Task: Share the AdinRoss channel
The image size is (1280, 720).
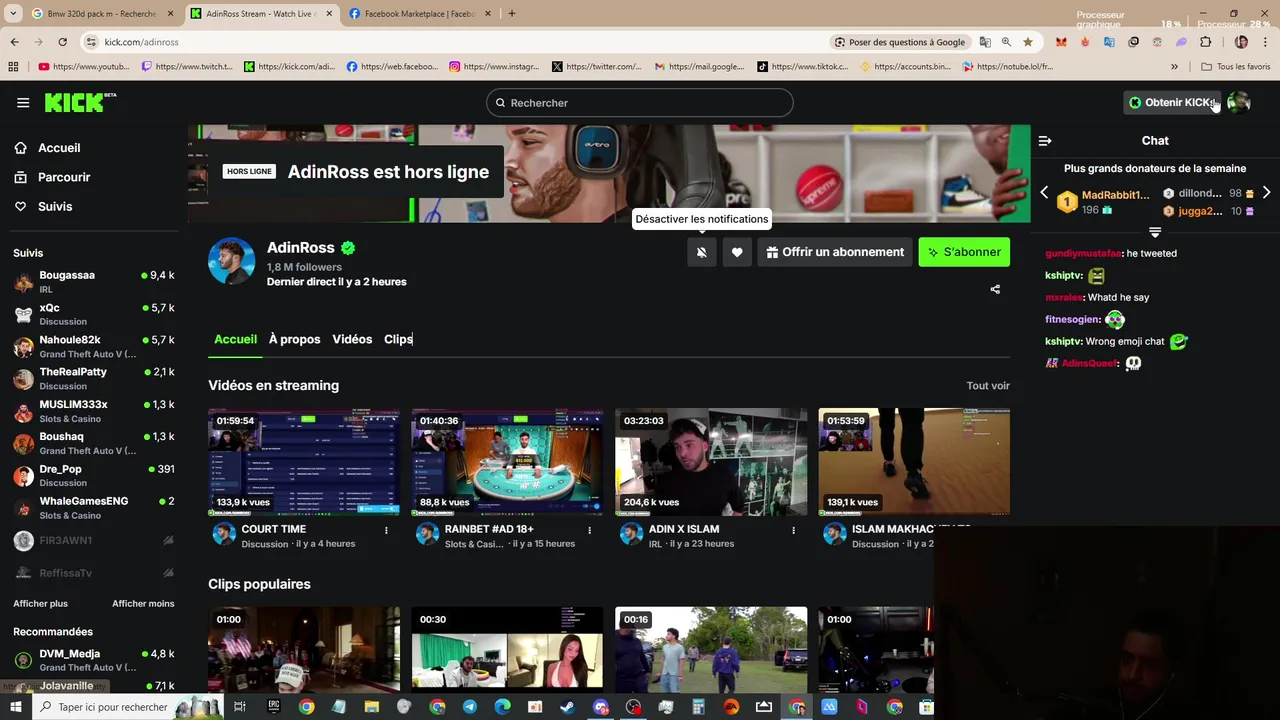Action: click(995, 289)
